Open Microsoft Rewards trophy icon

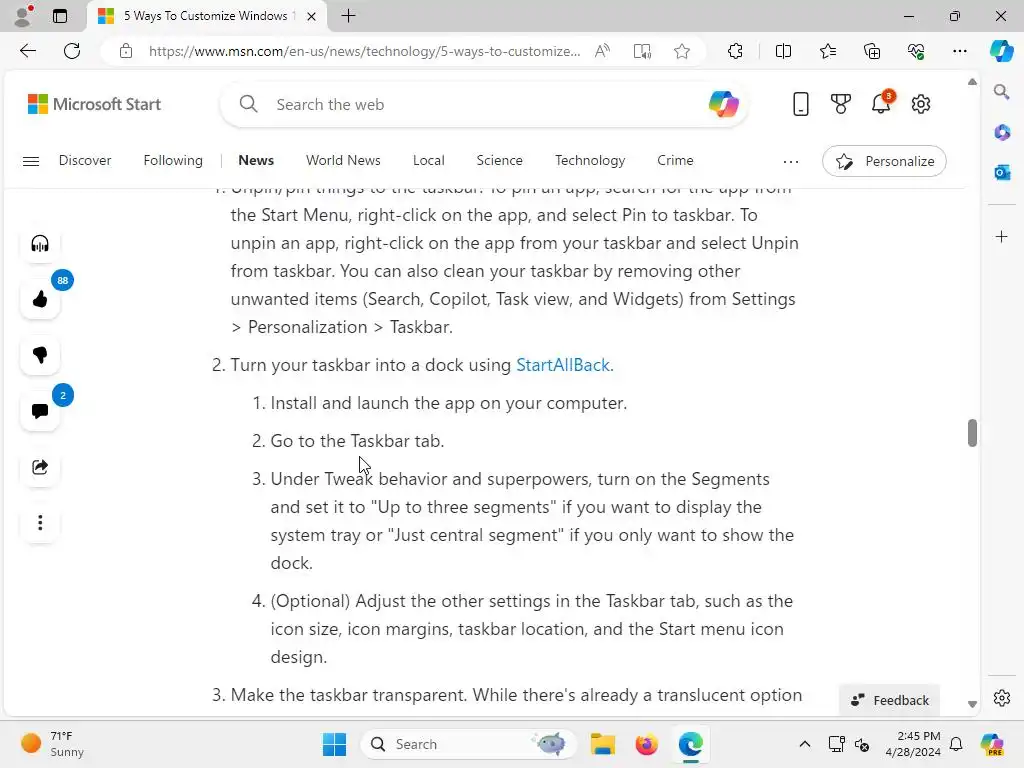(x=840, y=104)
